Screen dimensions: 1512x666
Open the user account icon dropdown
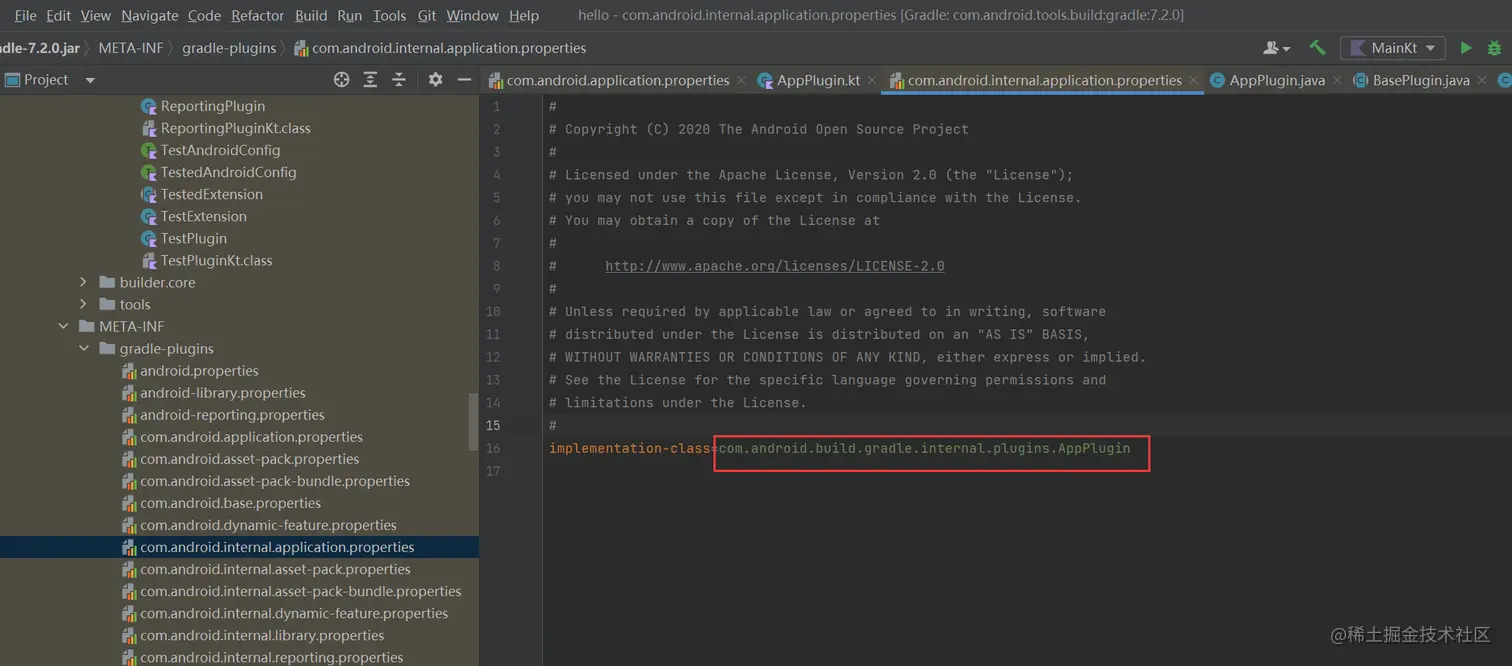(x=1276, y=48)
